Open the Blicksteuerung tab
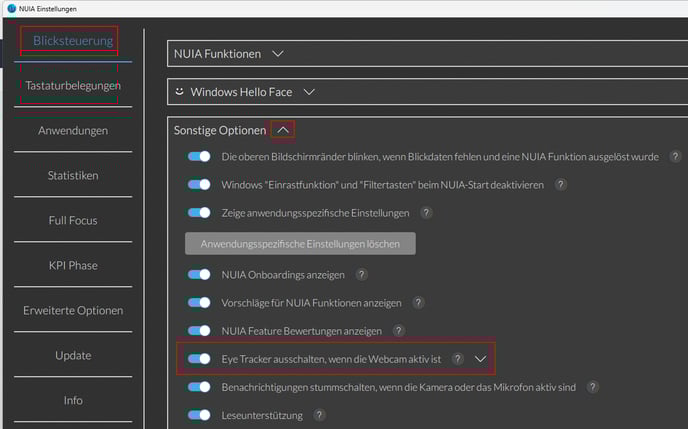This screenshot has height=429, width=688. click(73, 41)
